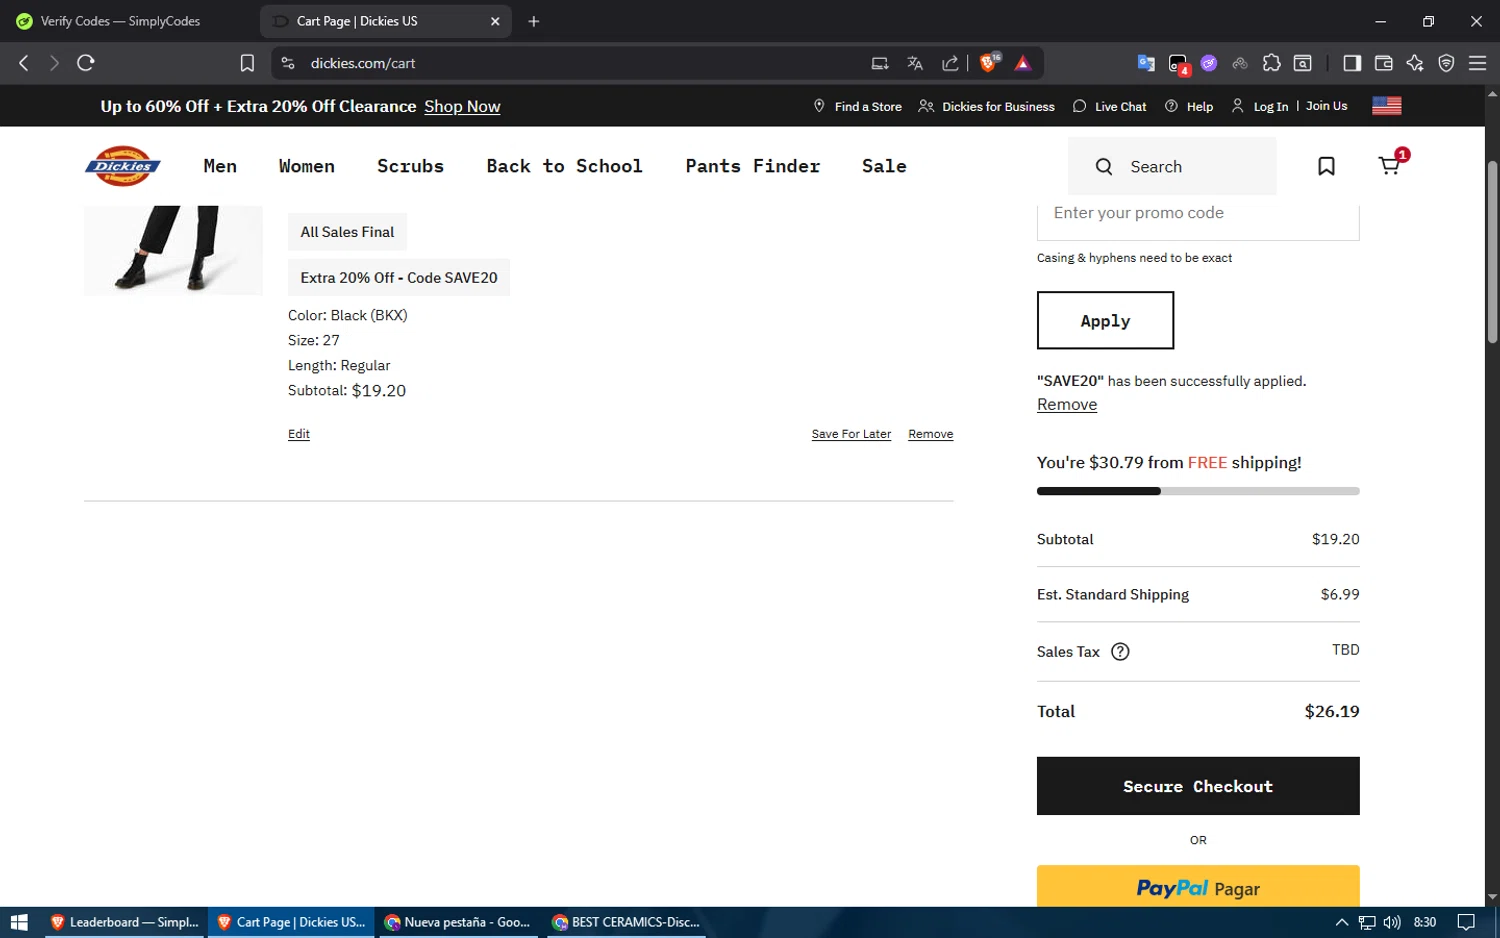The height and width of the screenshot is (938, 1500).
Task: Open the shopping cart icon
Action: point(1390,165)
